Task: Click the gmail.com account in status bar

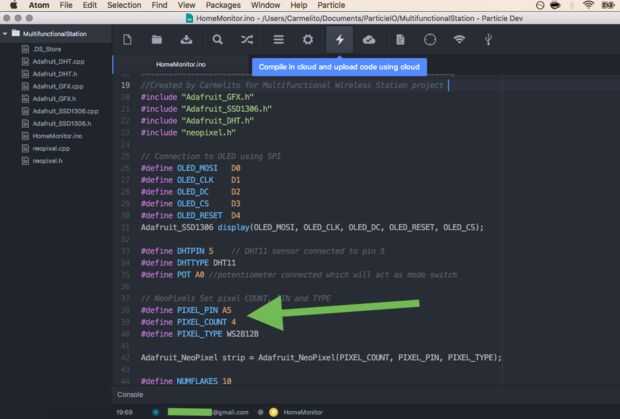Action: click(208, 412)
